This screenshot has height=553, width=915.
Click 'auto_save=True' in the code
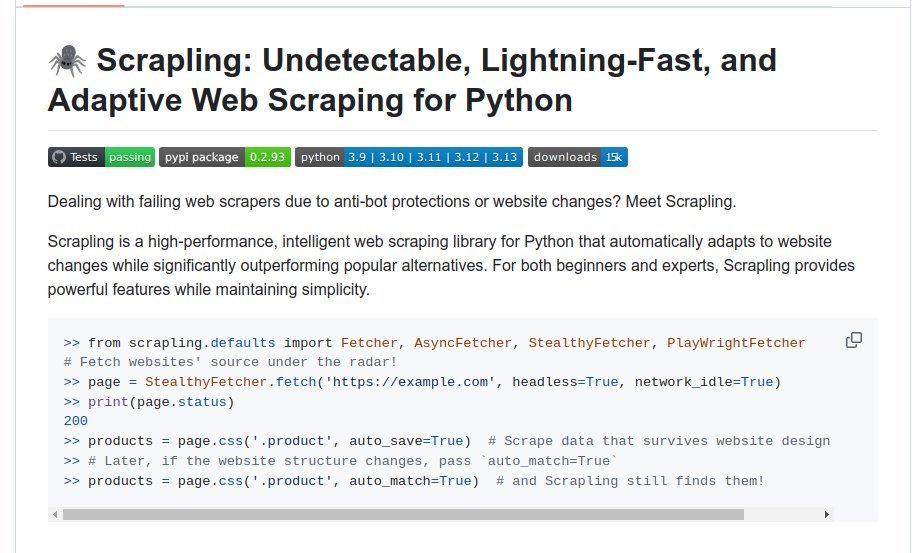tap(406, 441)
